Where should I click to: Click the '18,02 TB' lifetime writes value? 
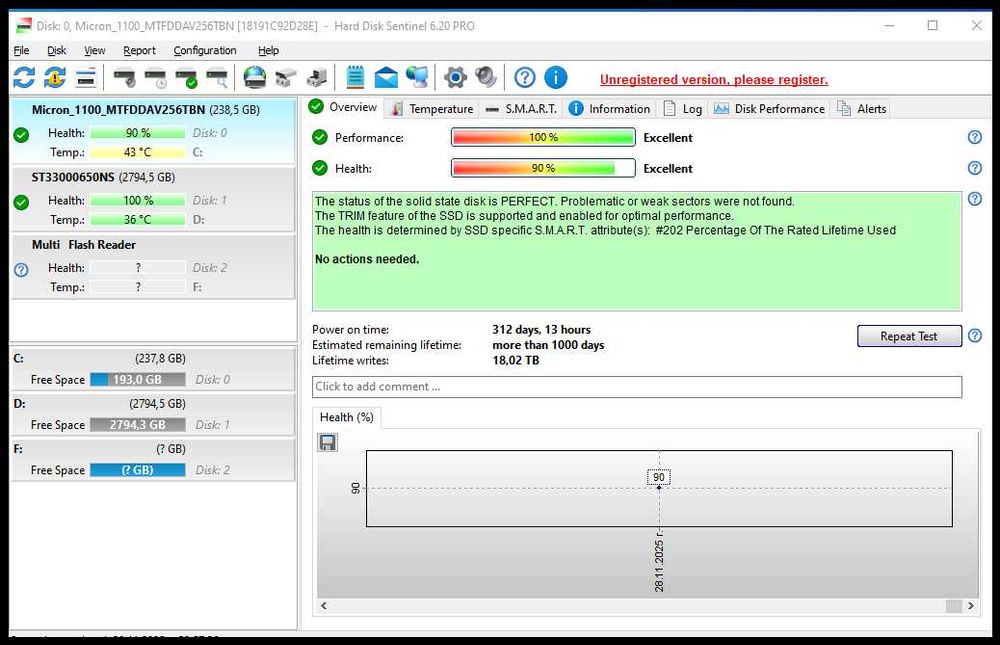coord(516,360)
